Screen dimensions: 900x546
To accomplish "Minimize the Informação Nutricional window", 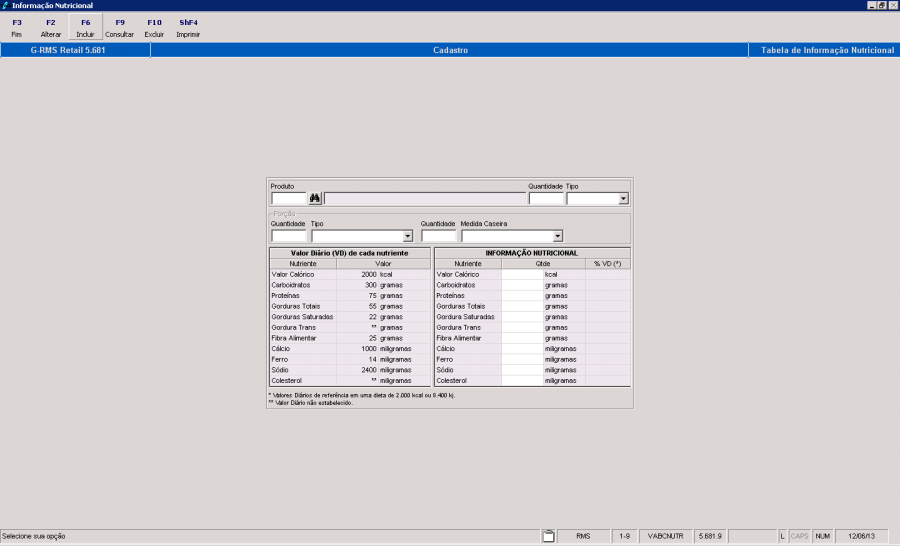I will (871, 5).
